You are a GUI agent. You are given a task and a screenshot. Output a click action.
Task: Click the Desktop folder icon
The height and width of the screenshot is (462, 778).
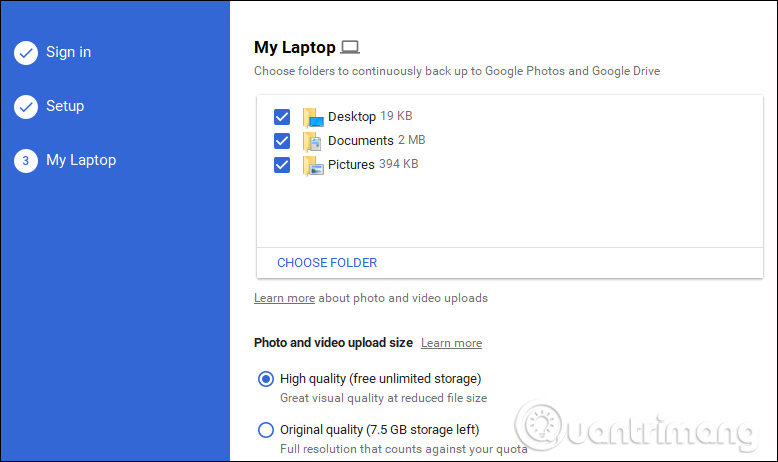(313, 117)
